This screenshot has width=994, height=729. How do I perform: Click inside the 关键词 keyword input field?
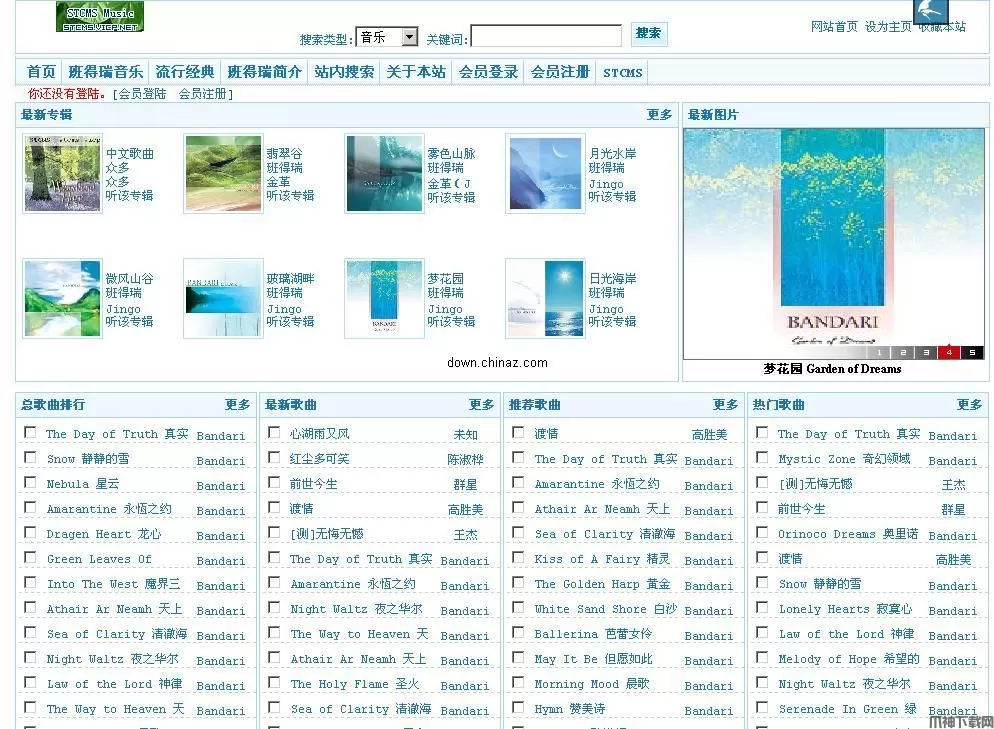click(x=545, y=35)
